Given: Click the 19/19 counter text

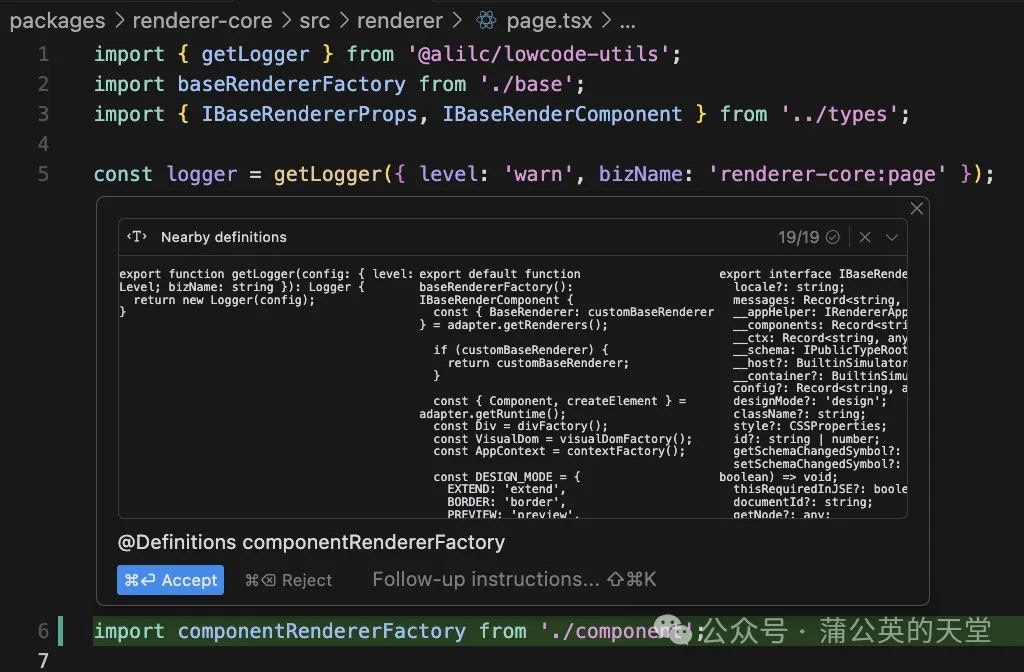Looking at the screenshot, I should 798,237.
